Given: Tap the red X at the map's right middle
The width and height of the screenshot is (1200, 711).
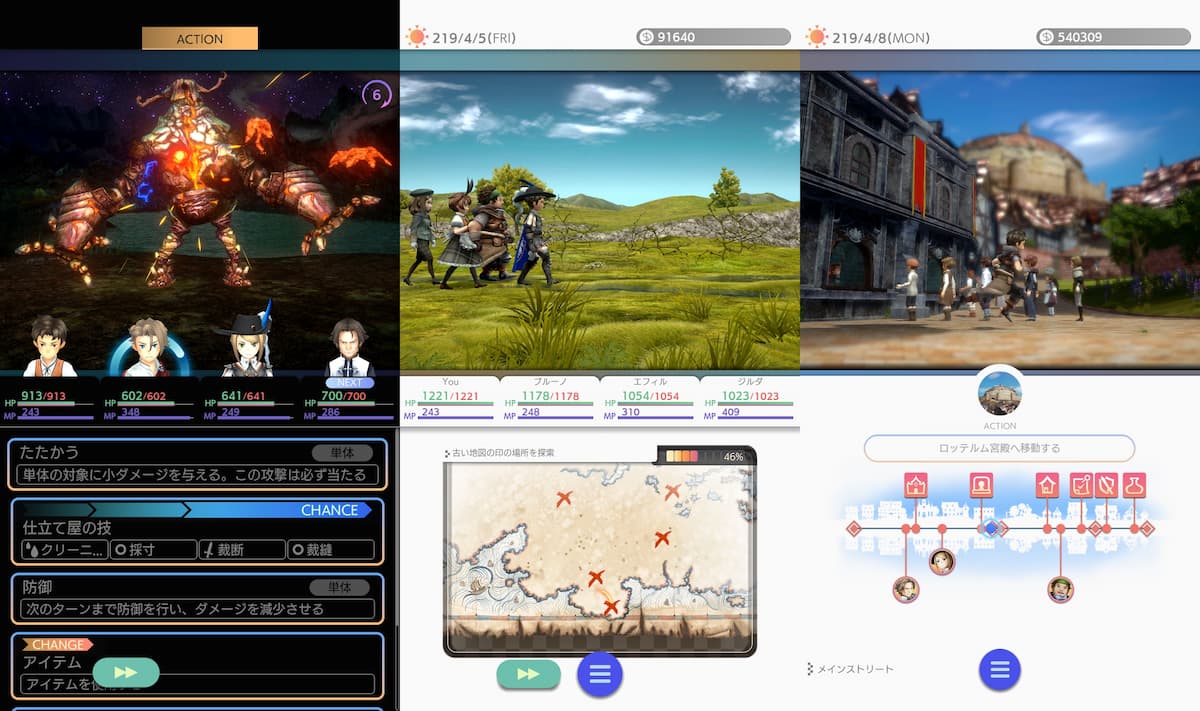Looking at the screenshot, I should pyautogui.click(x=661, y=538).
